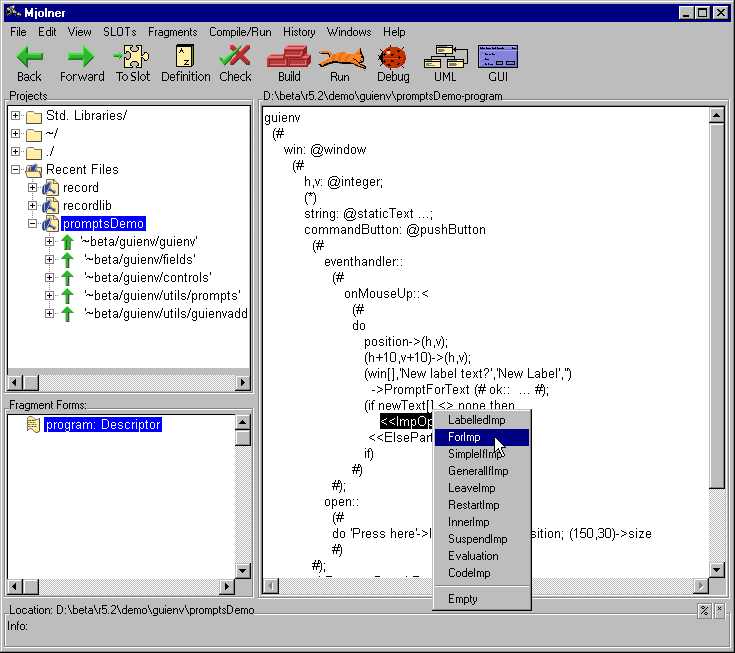The height and width of the screenshot is (653, 735).
Task: Open the UML diagram tool
Action: coord(445,57)
